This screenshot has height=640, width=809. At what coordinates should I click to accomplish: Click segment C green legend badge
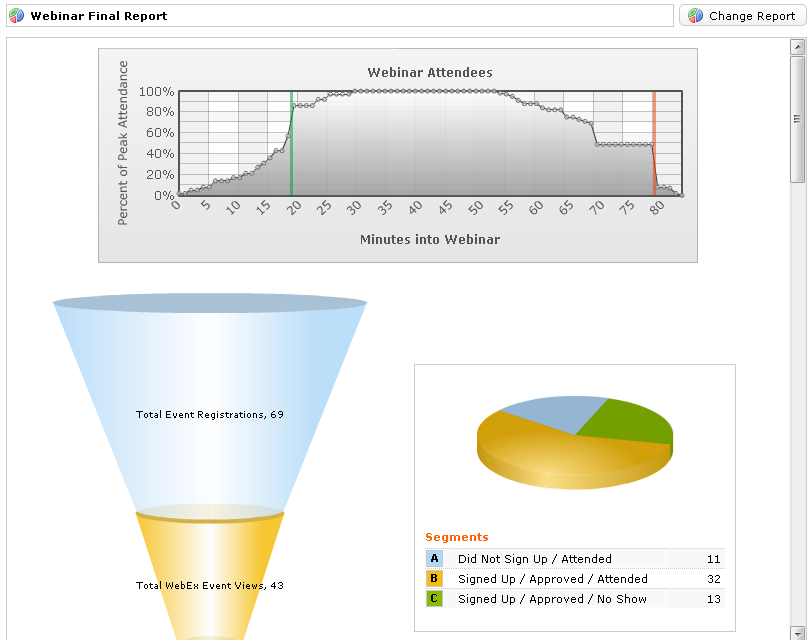pos(434,599)
